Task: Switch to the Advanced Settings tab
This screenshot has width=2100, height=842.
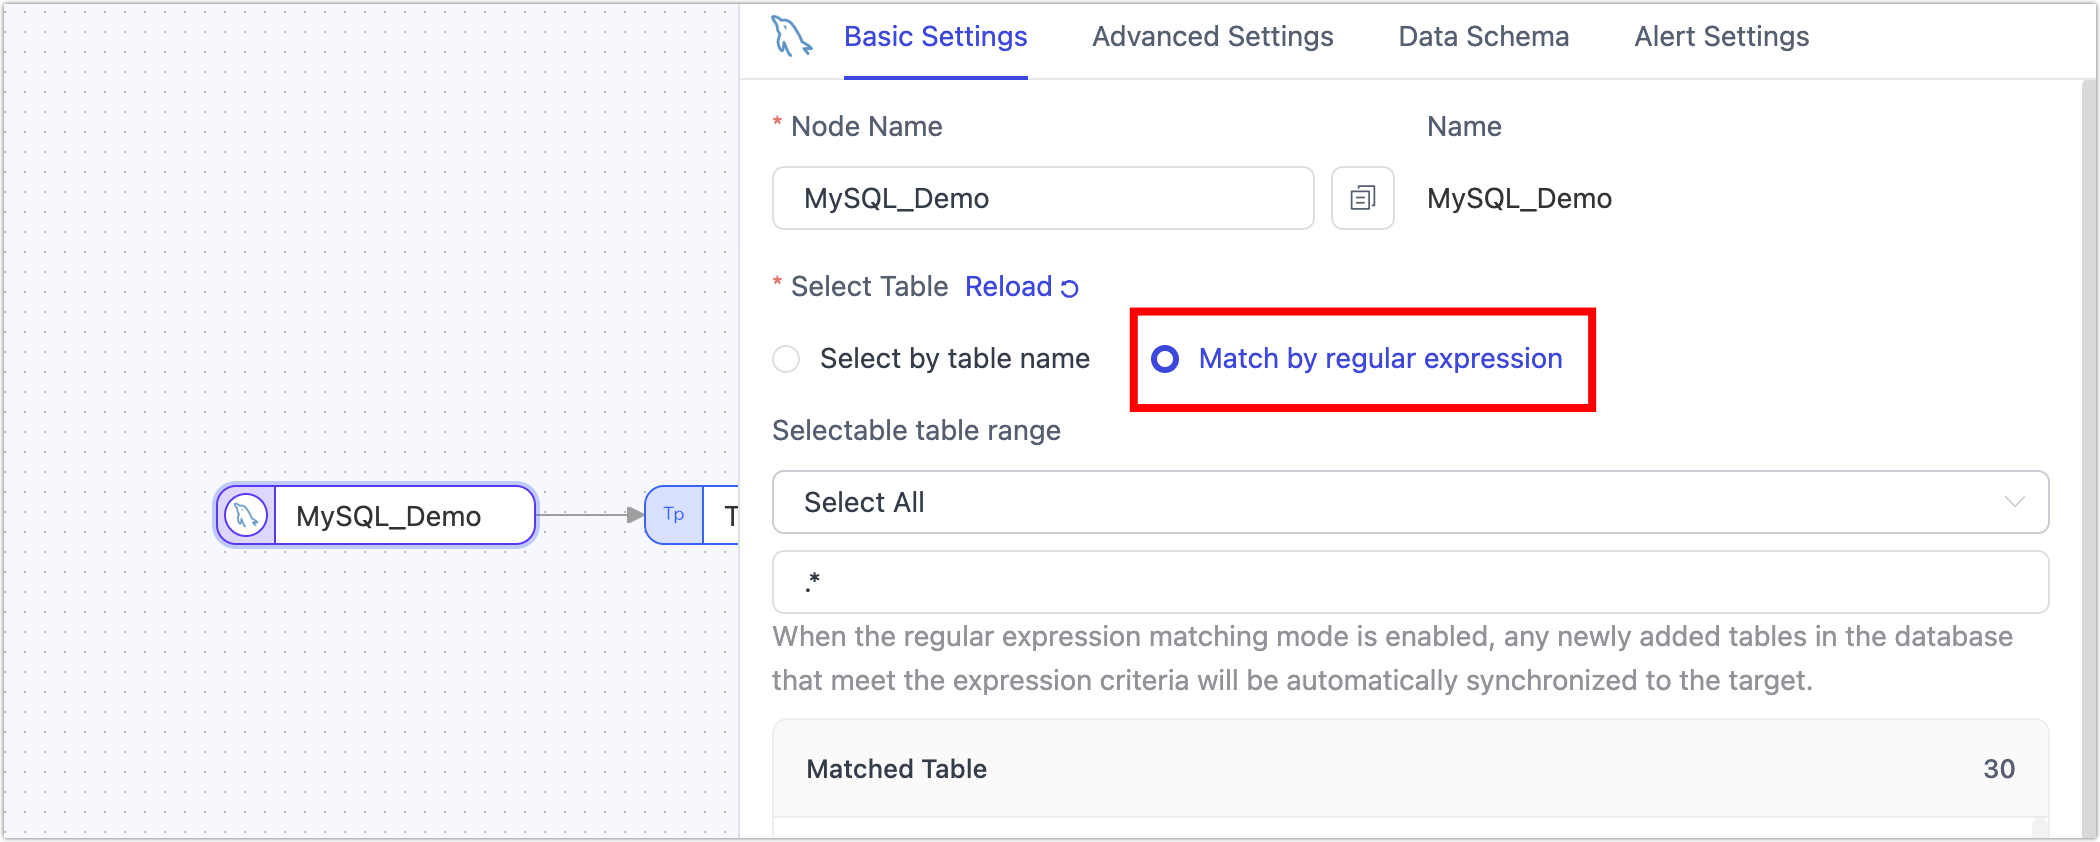Action: pyautogui.click(x=1213, y=36)
